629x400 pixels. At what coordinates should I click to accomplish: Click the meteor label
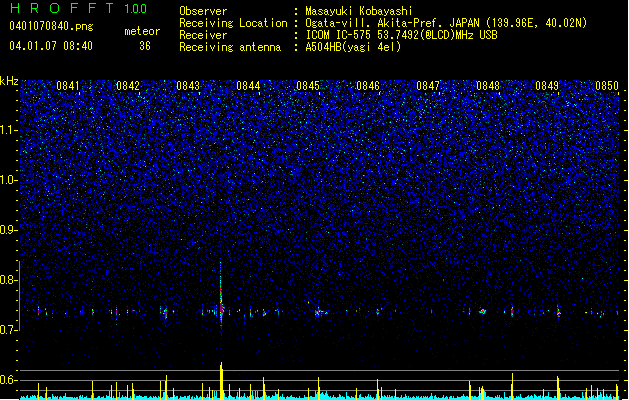click(142, 31)
